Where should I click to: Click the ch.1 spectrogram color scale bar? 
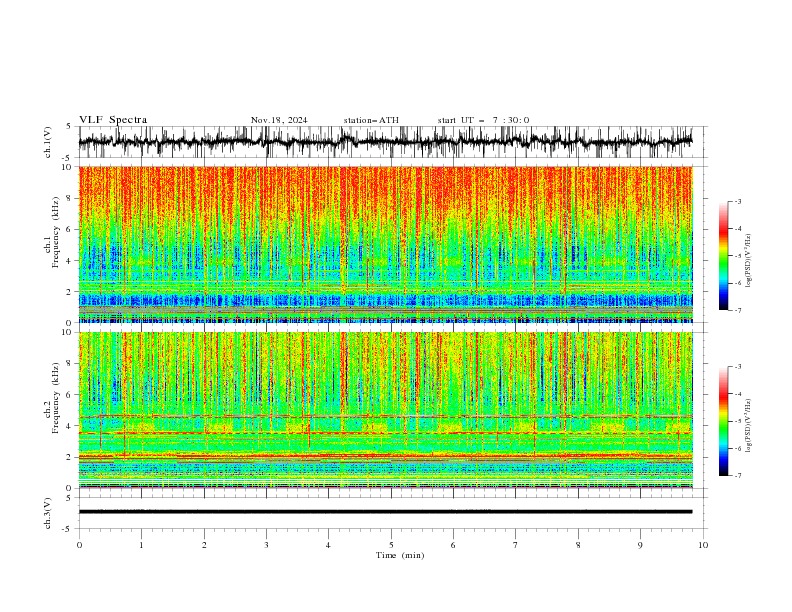pos(723,256)
